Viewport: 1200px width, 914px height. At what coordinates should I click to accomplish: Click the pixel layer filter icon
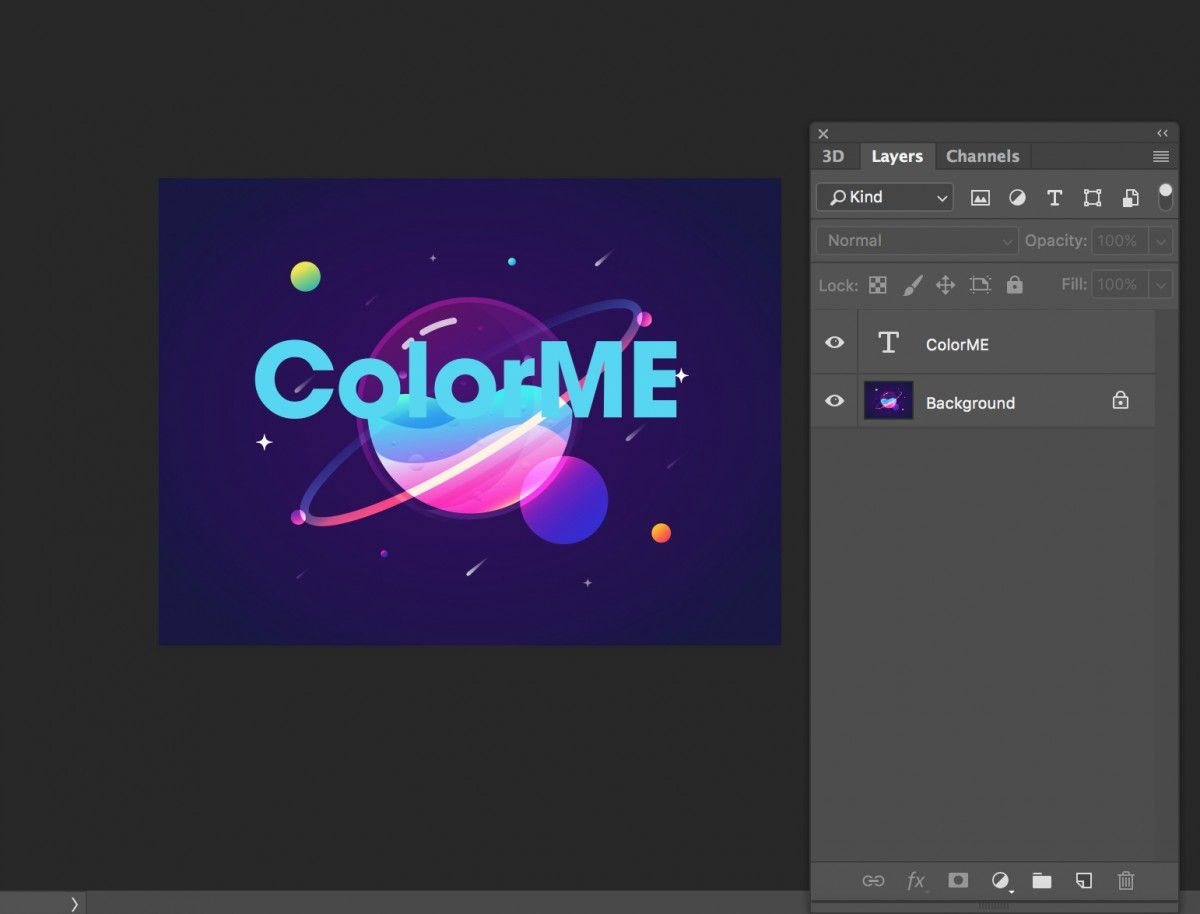pos(980,198)
